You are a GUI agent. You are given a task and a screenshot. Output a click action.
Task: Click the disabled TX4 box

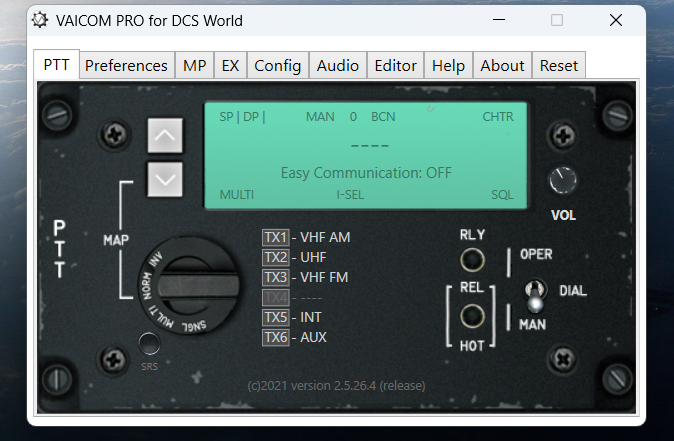(276, 297)
